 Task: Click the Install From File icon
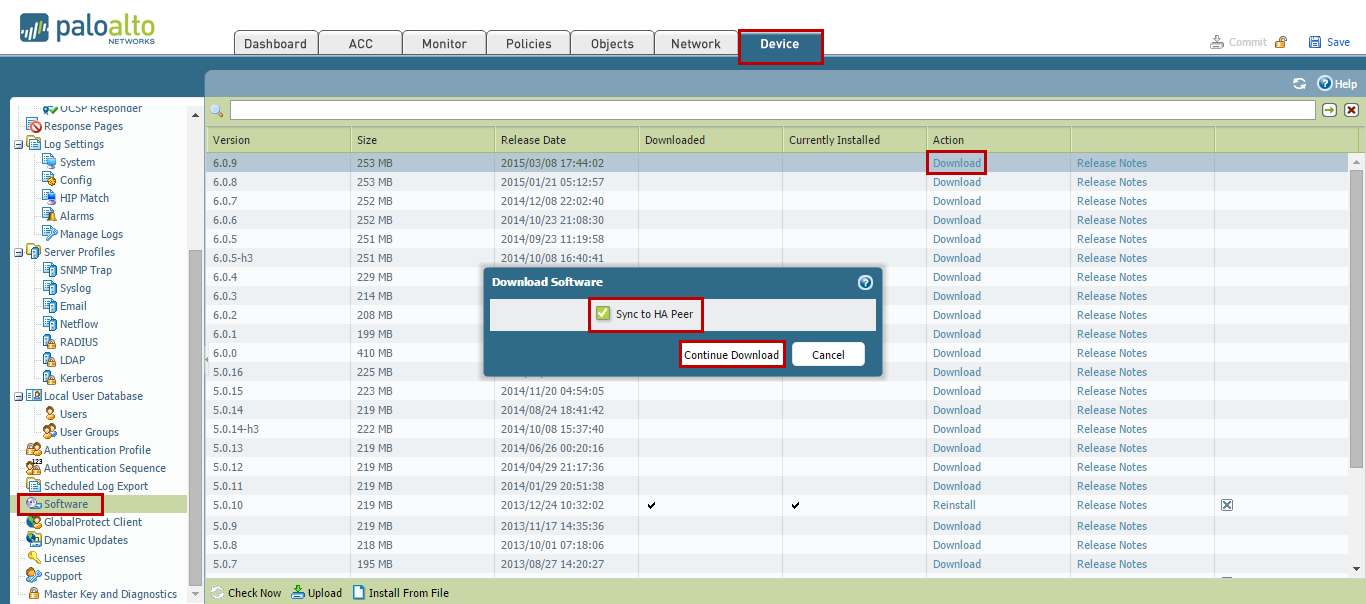(360, 592)
